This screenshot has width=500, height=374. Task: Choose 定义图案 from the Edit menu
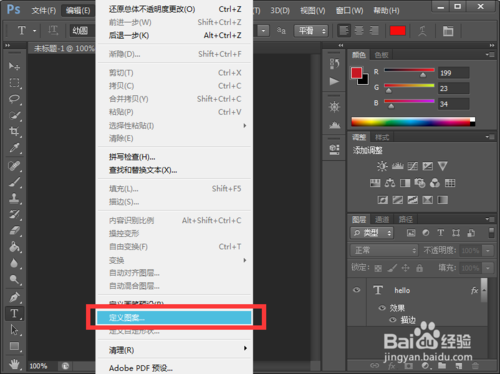pyautogui.click(x=174, y=318)
